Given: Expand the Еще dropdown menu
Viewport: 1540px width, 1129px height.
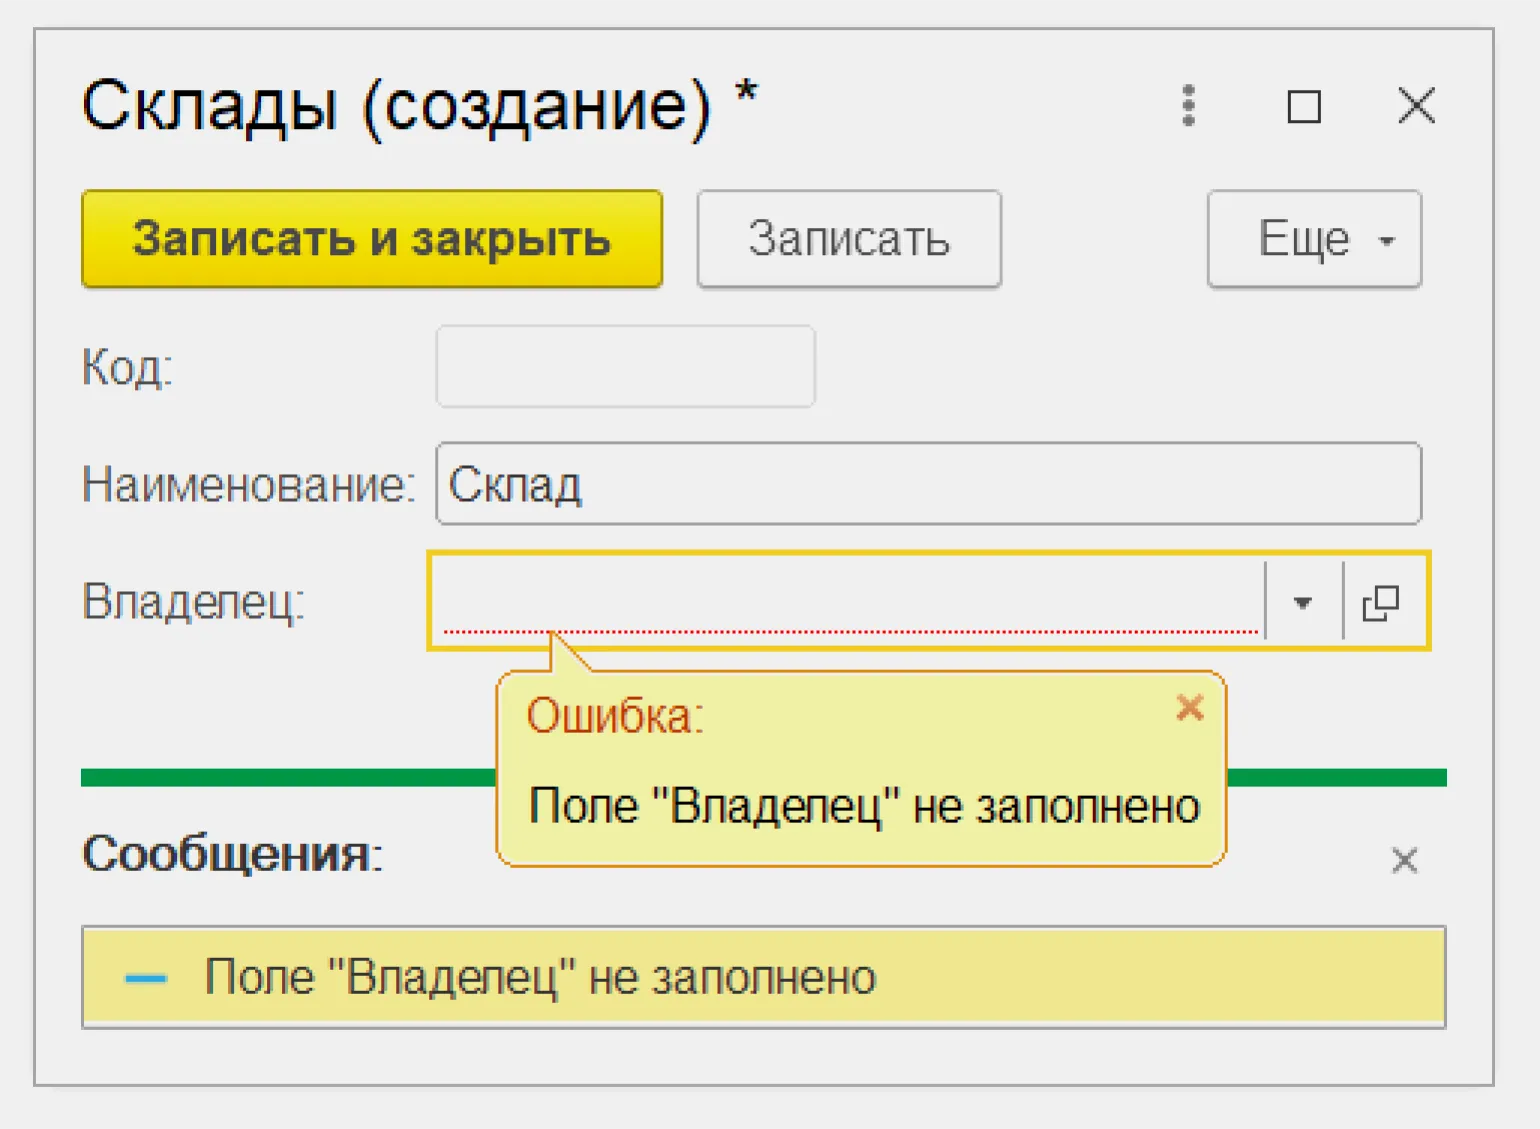Looking at the screenshot, I should tap(1314, 239).
